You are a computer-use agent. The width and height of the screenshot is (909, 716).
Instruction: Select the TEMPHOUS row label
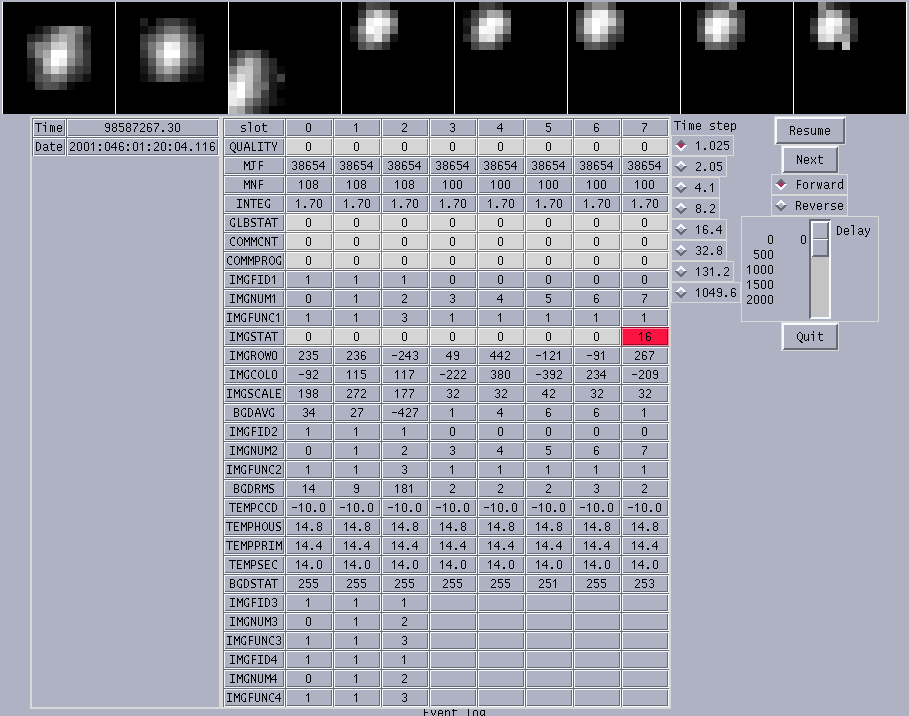[x=254, y=527]
